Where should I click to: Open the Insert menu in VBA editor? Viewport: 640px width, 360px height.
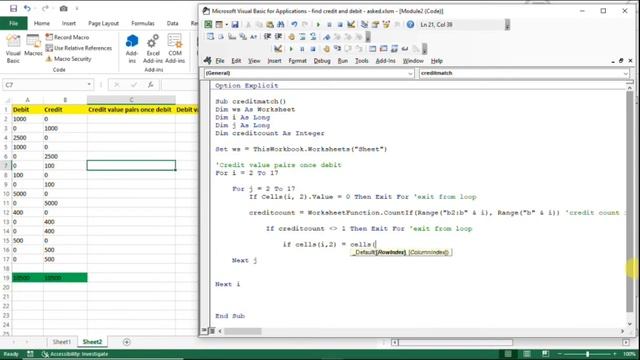pyautogui.click(x=274, y=61)
